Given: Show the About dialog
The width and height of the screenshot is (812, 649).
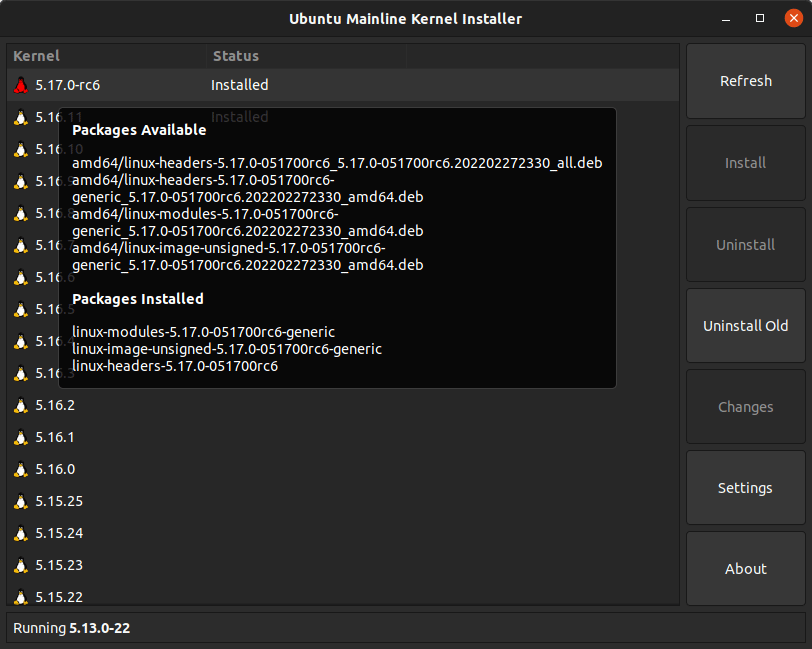Looking at the screenshot, I should [745, 569].
